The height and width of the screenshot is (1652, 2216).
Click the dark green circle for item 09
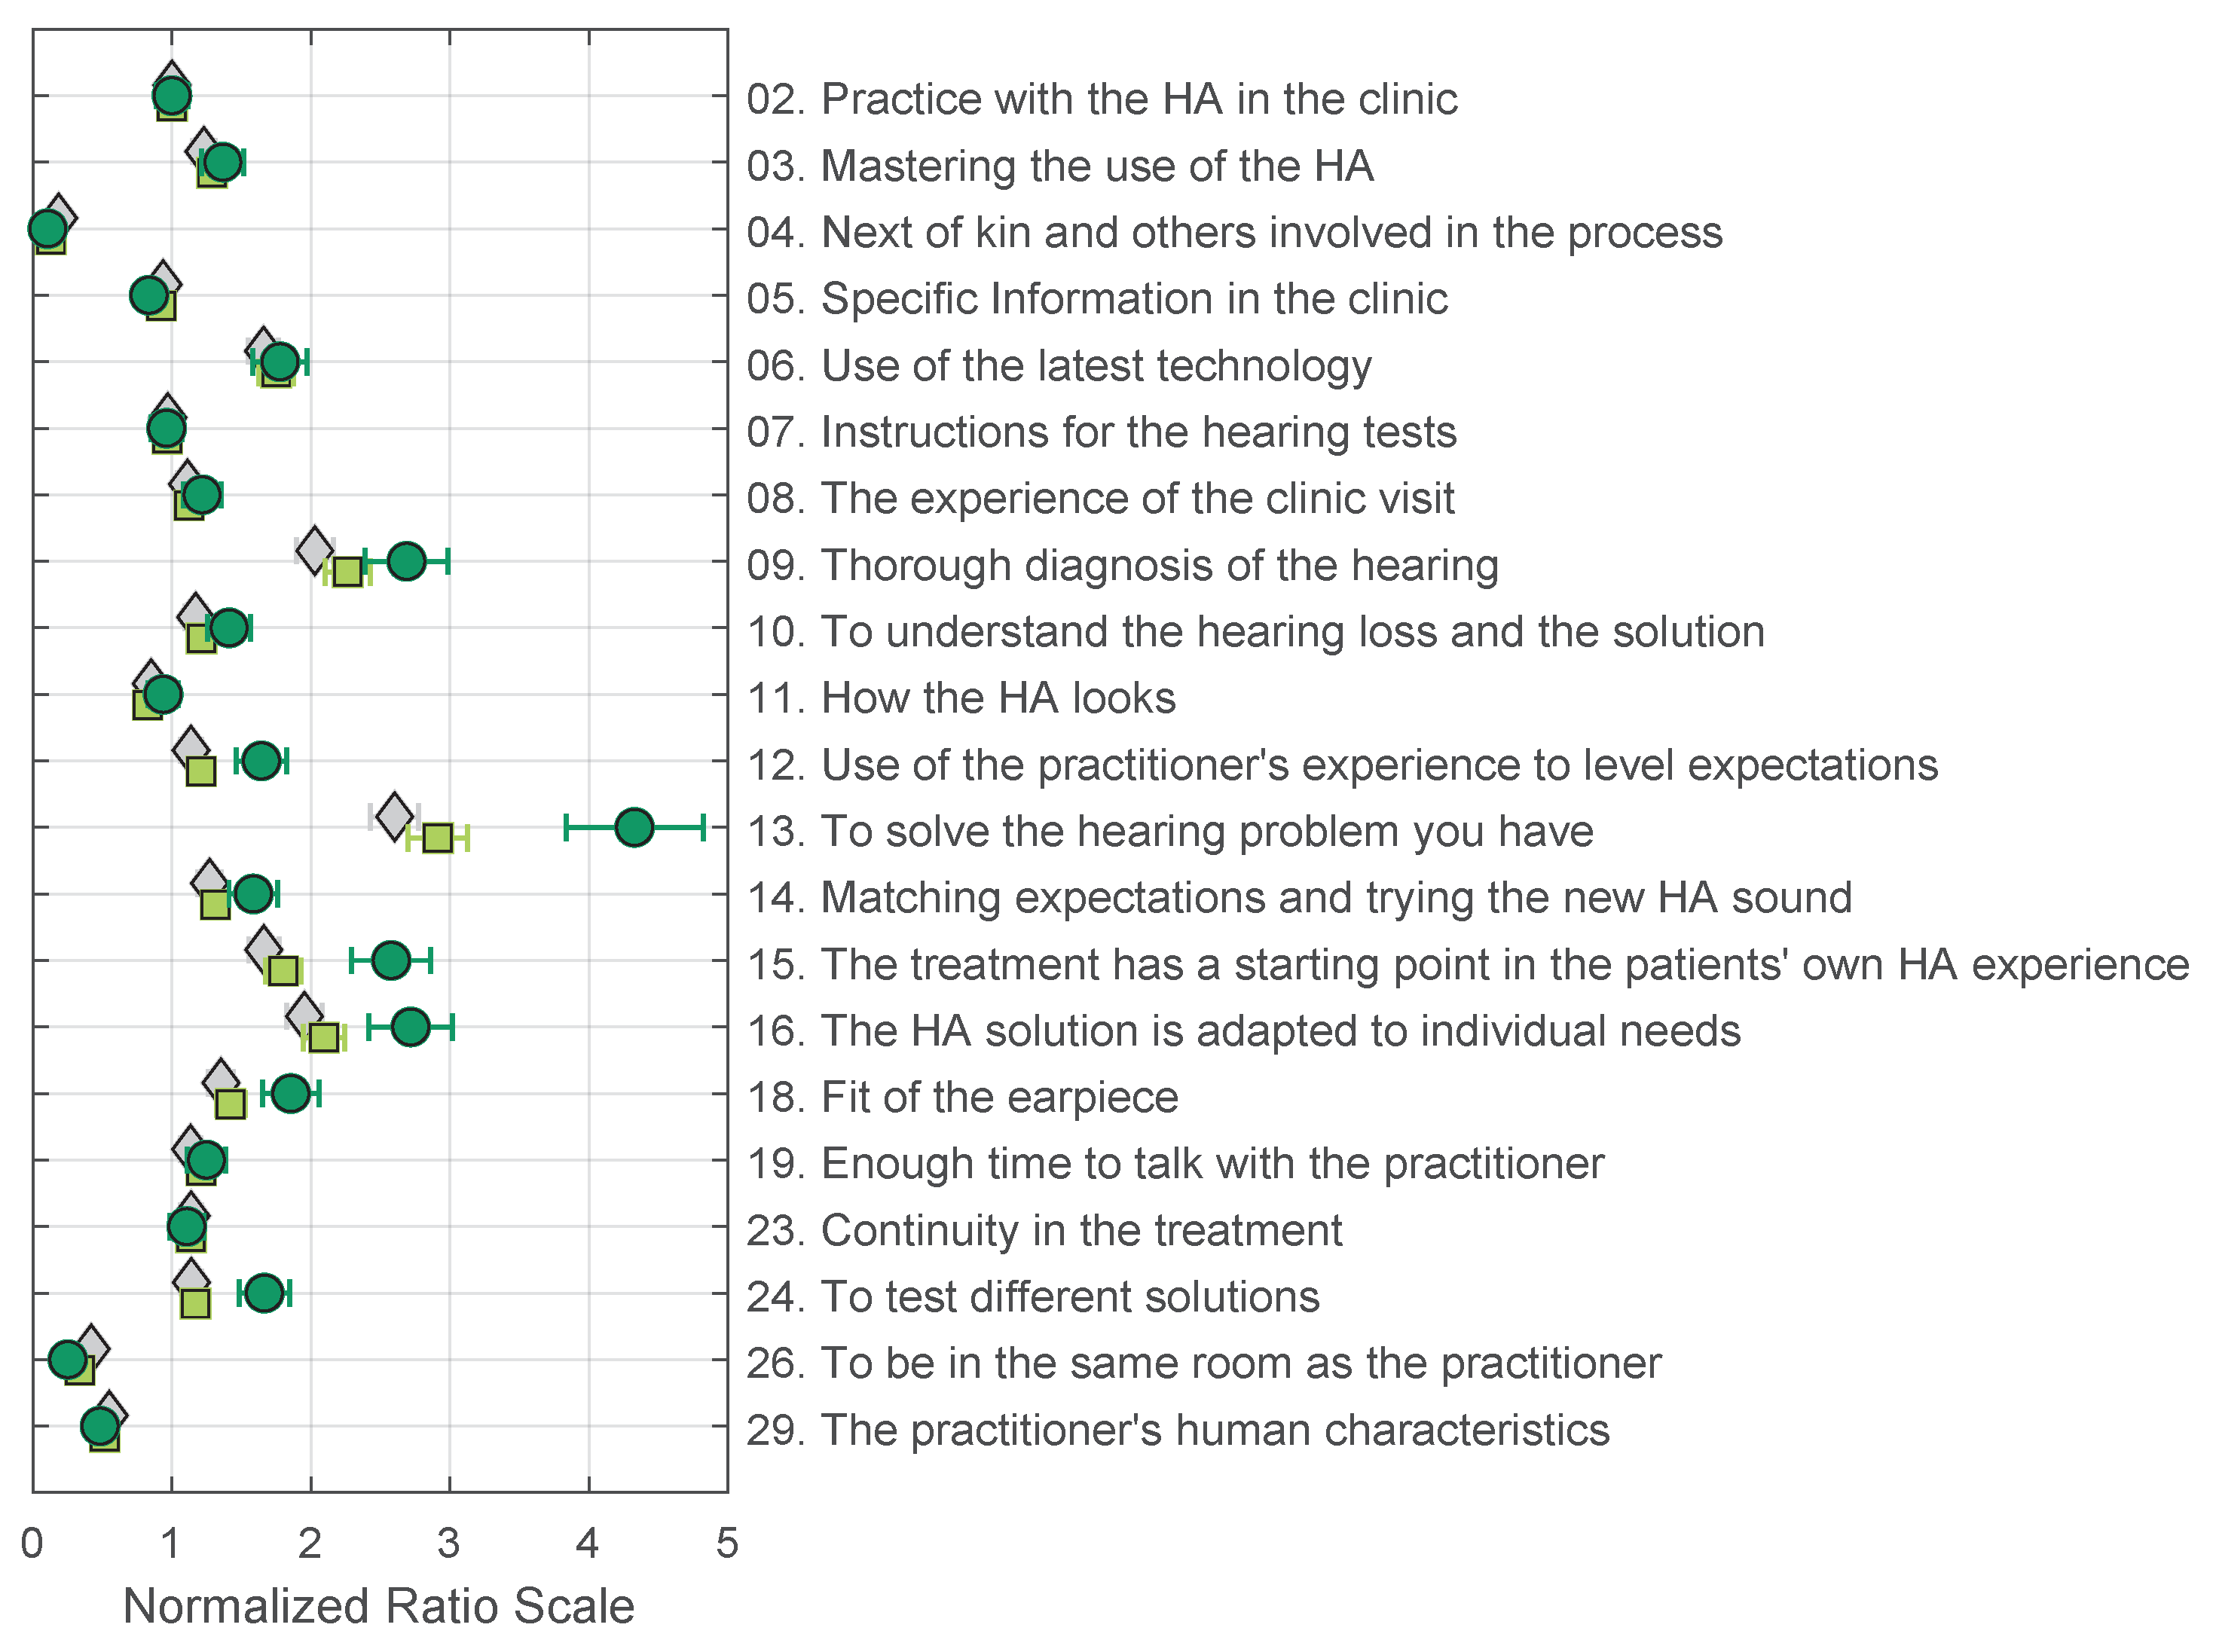click(406, 561)
